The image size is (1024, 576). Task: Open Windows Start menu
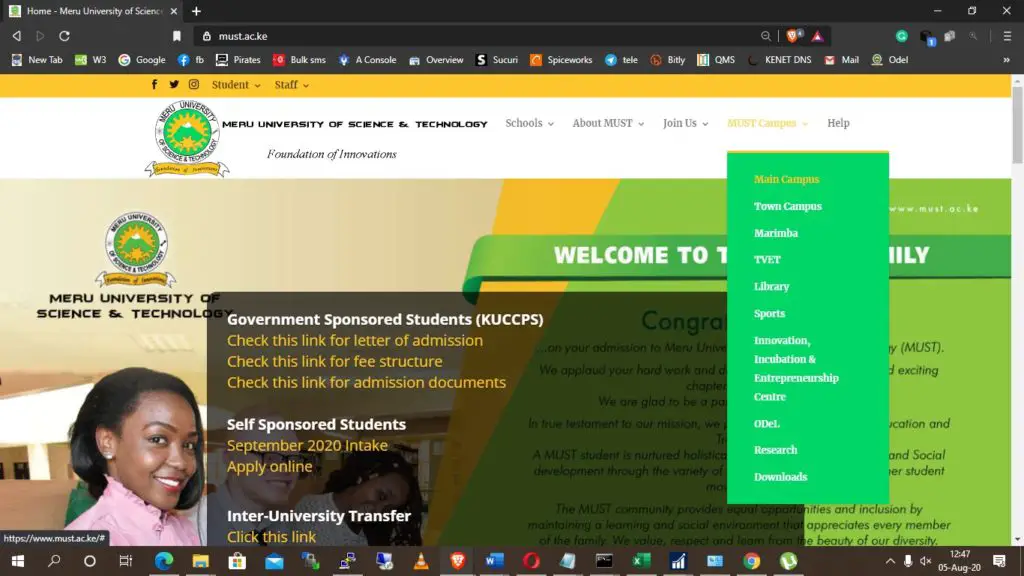click(18, 561)
